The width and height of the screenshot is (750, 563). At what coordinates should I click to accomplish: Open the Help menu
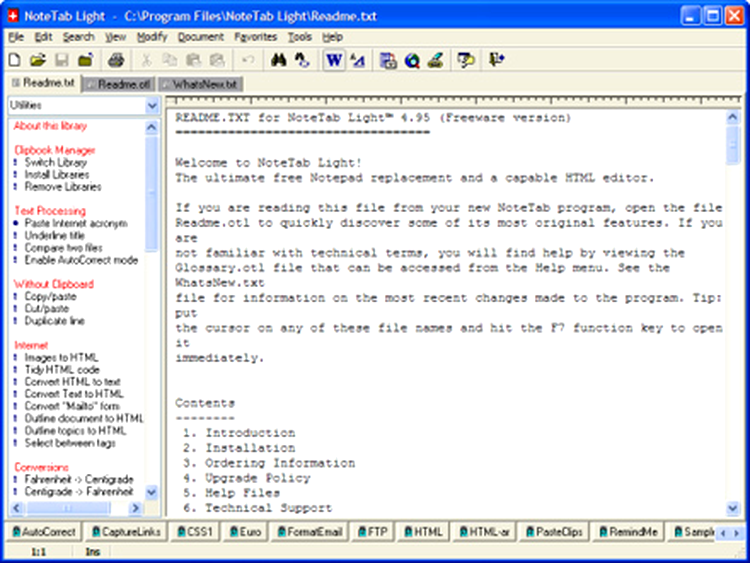click(x=332, y=37)
